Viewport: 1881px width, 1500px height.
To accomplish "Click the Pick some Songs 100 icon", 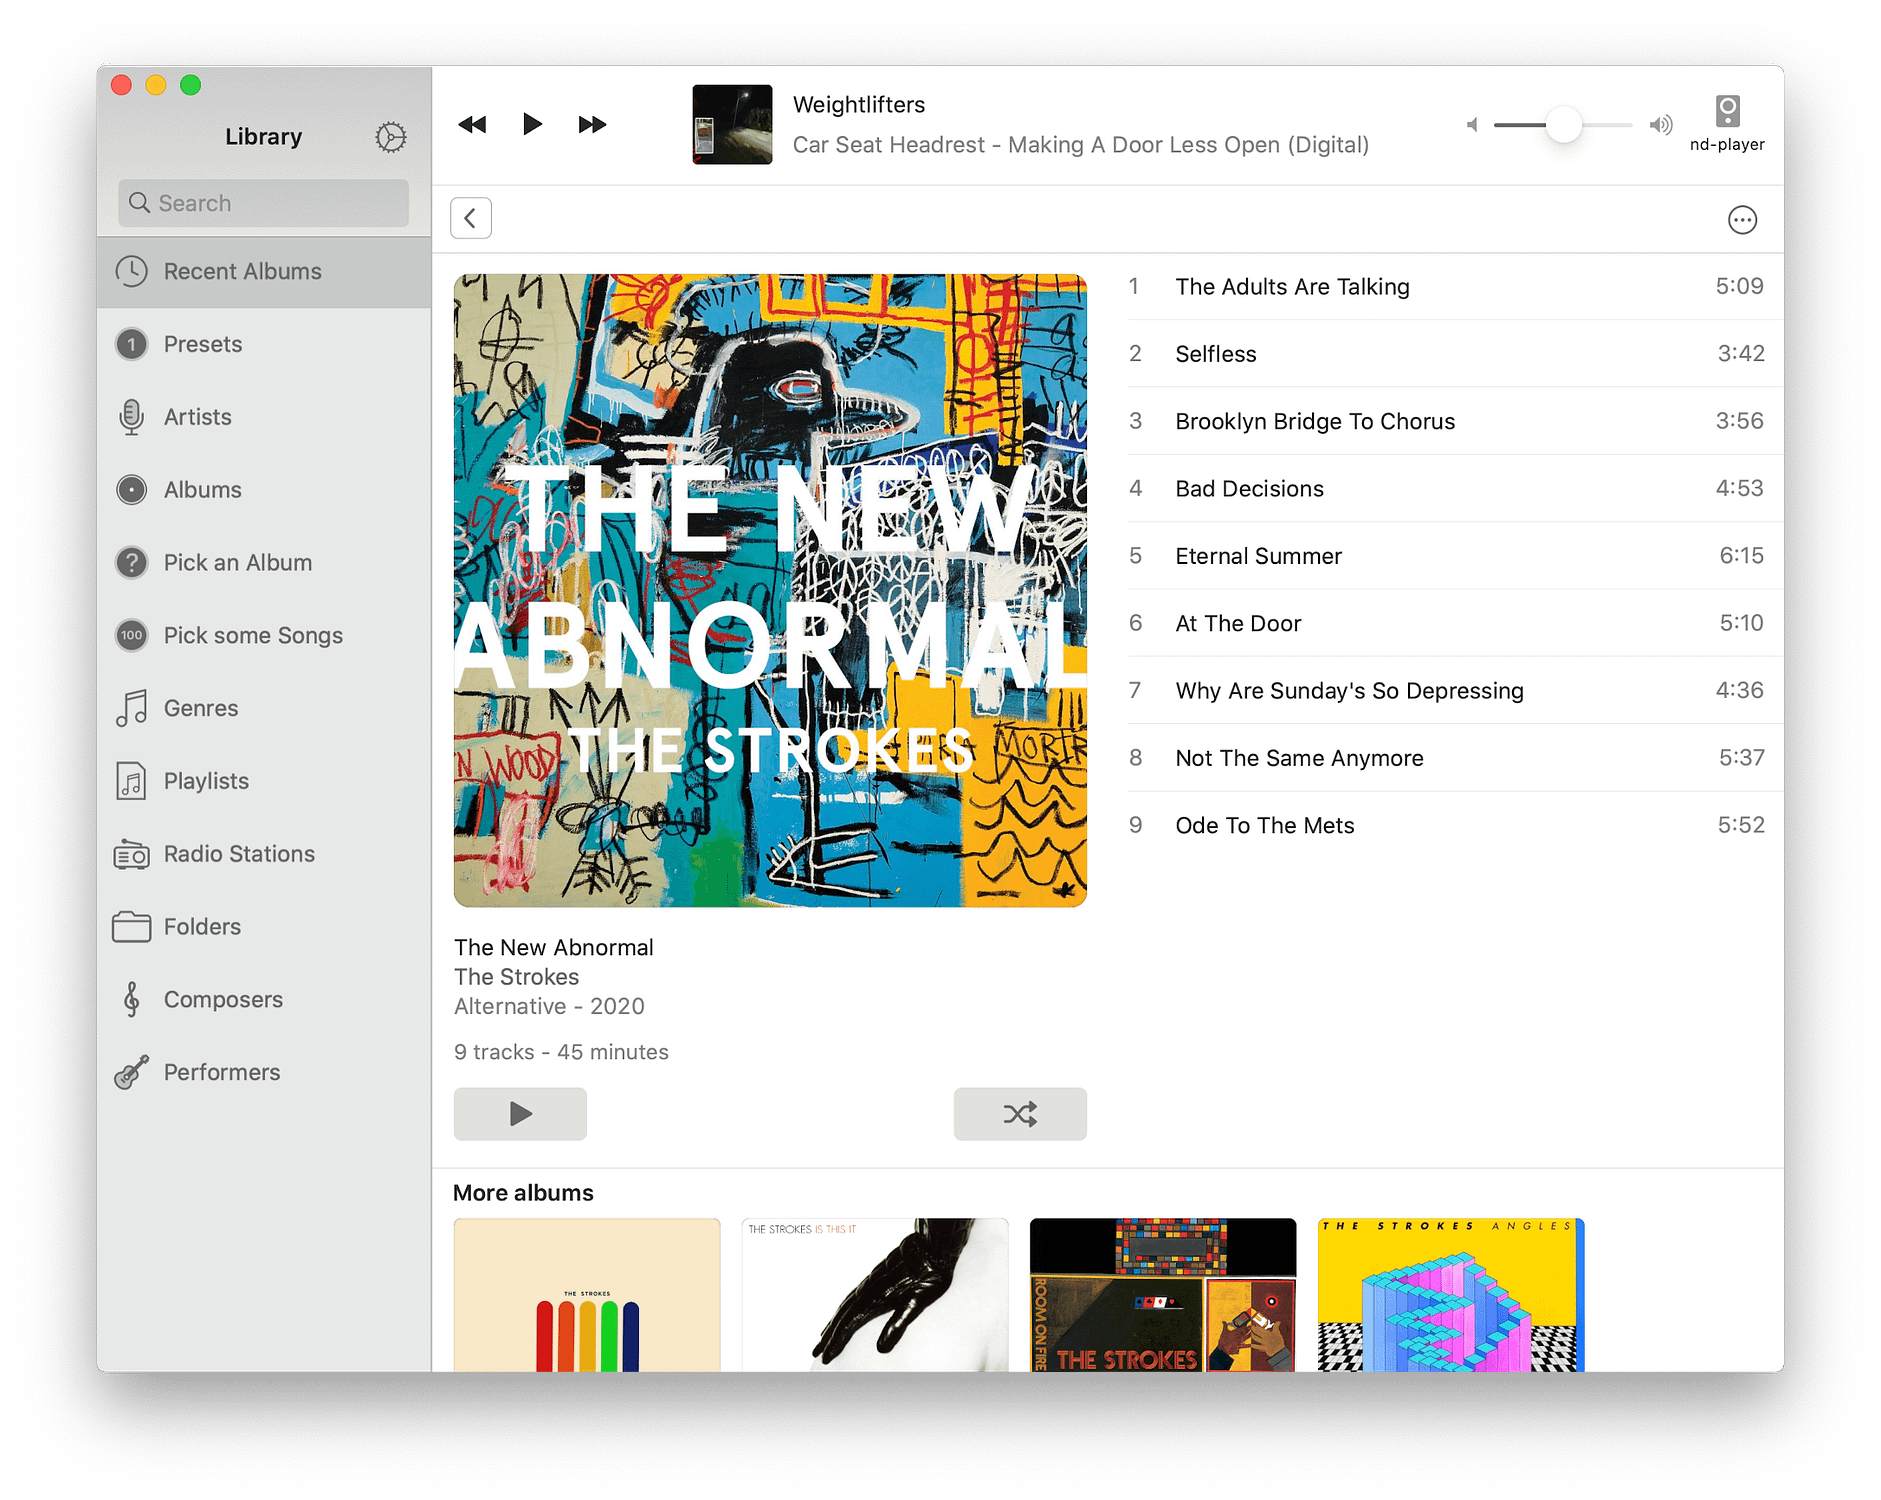I will [131, 635].
